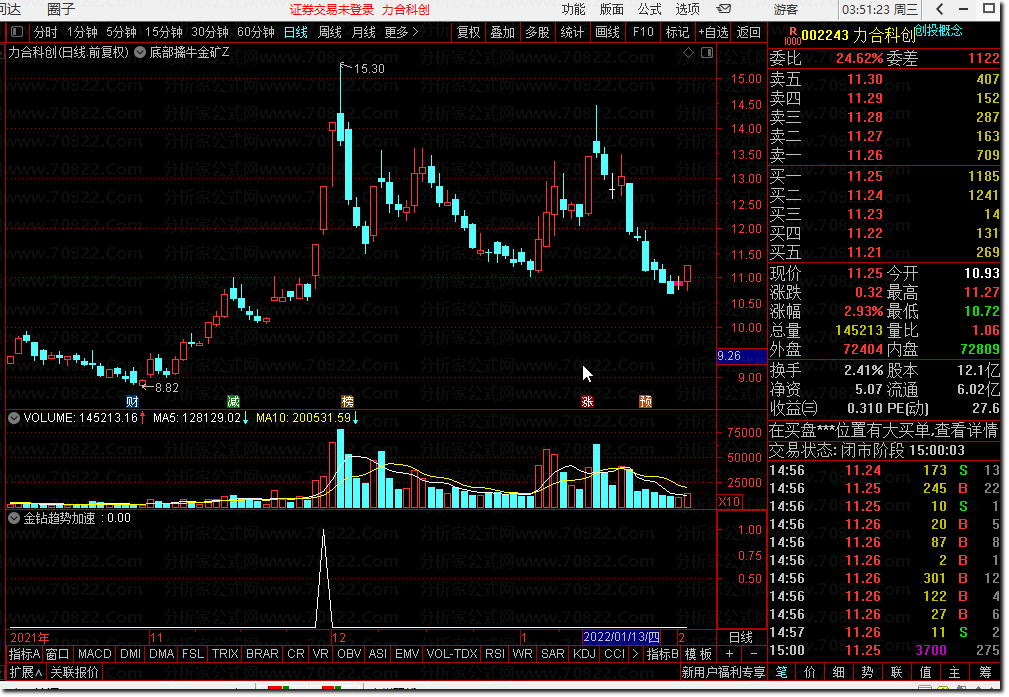1009x697 pixels.
Task: Click the 榜 marker on the chart
Action: click(x=347, y=402)
